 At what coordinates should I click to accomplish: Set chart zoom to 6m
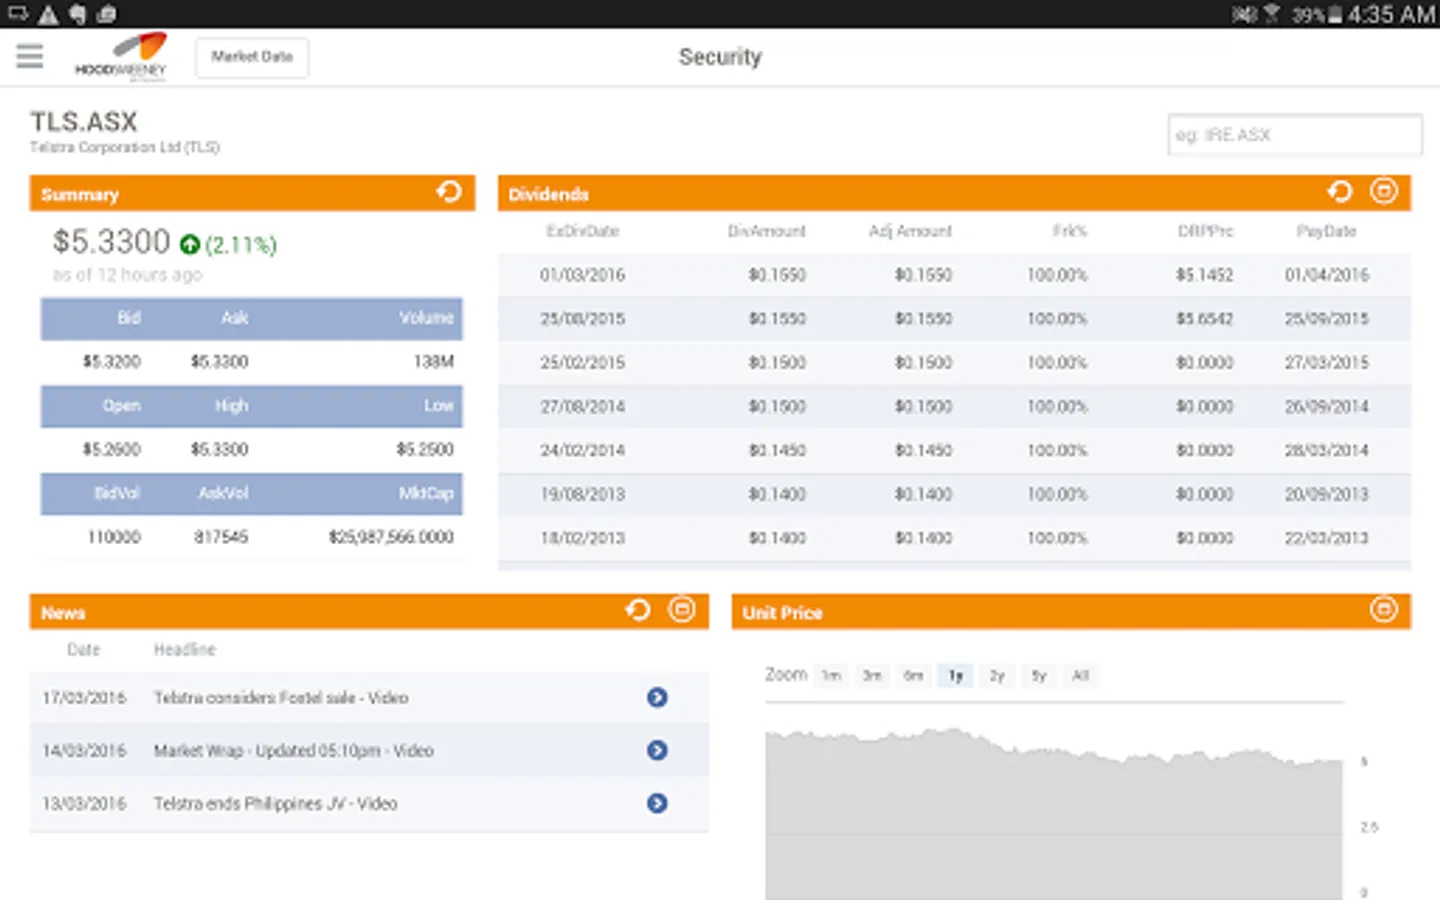(913, 676)
